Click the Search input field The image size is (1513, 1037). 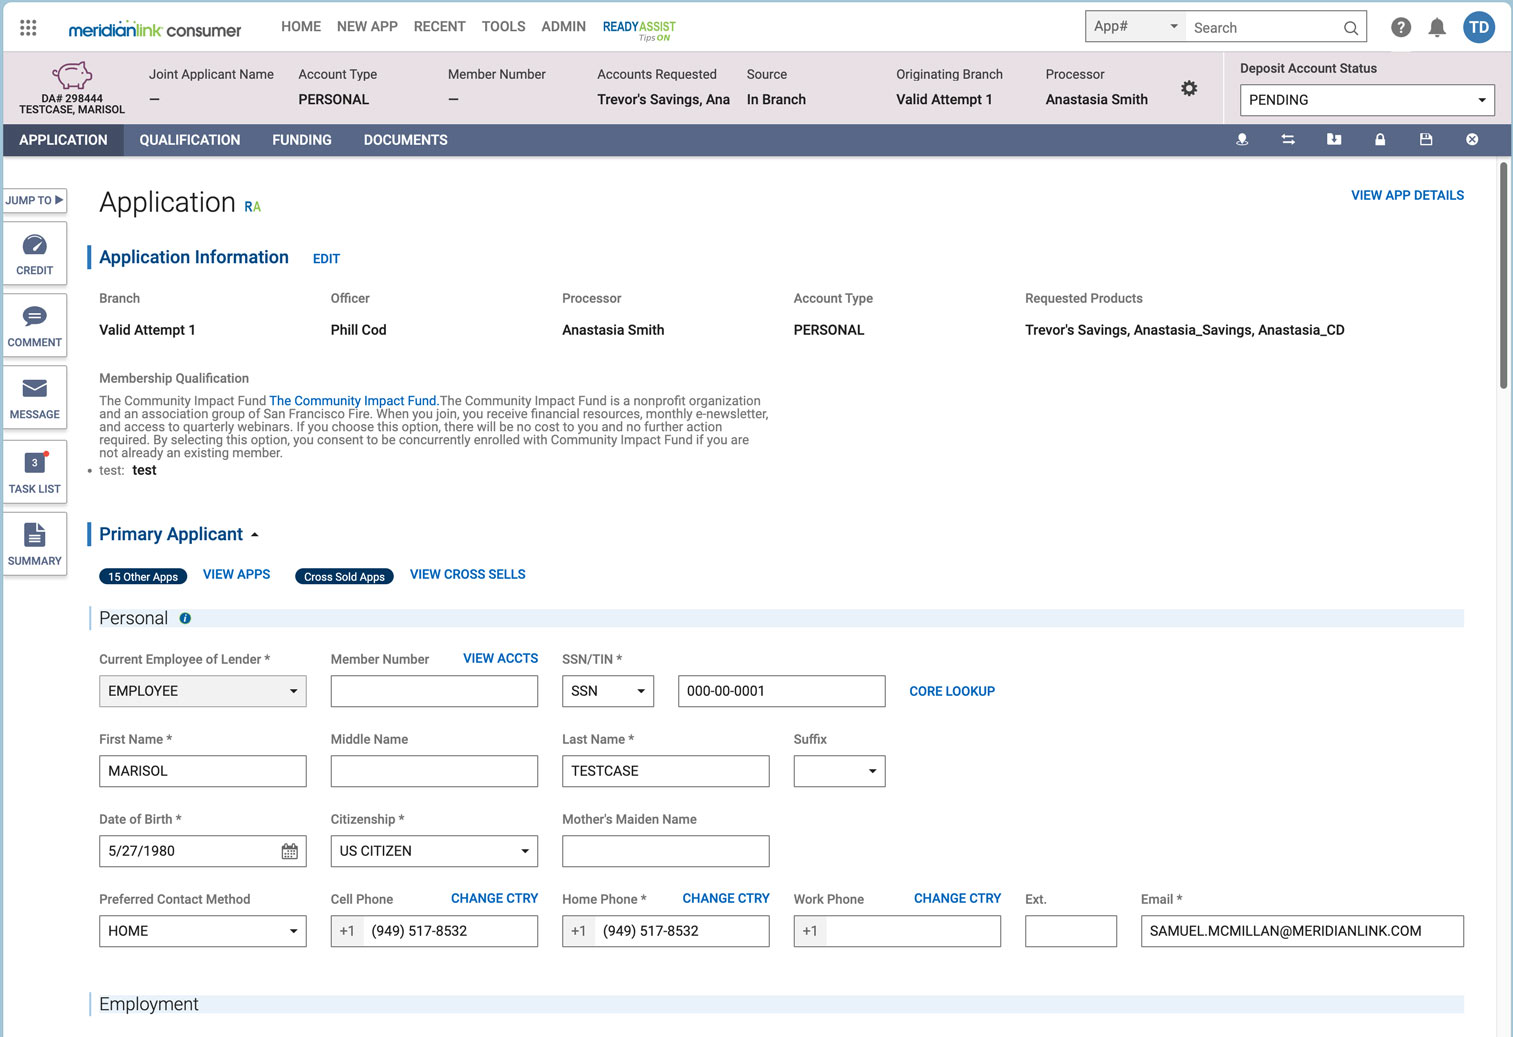1265,27
